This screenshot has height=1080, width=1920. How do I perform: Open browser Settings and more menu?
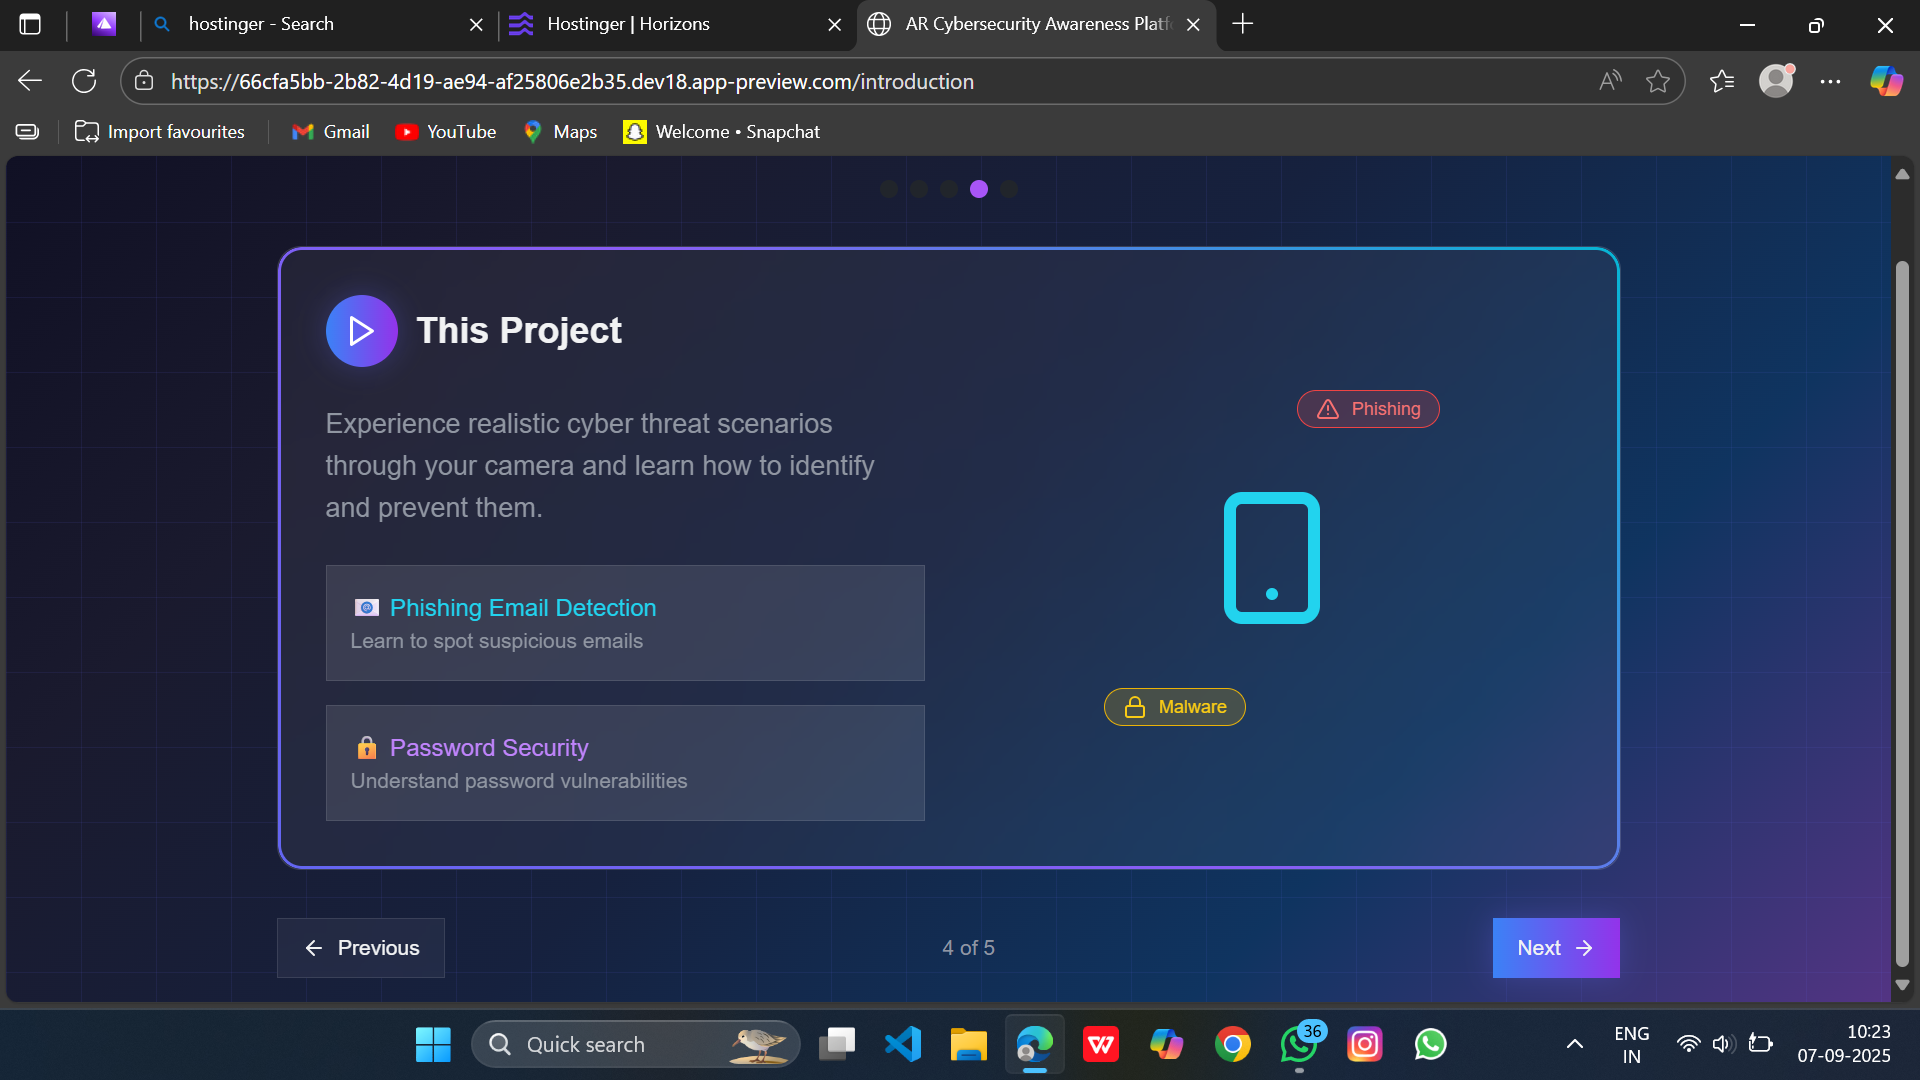(1830, 82)
